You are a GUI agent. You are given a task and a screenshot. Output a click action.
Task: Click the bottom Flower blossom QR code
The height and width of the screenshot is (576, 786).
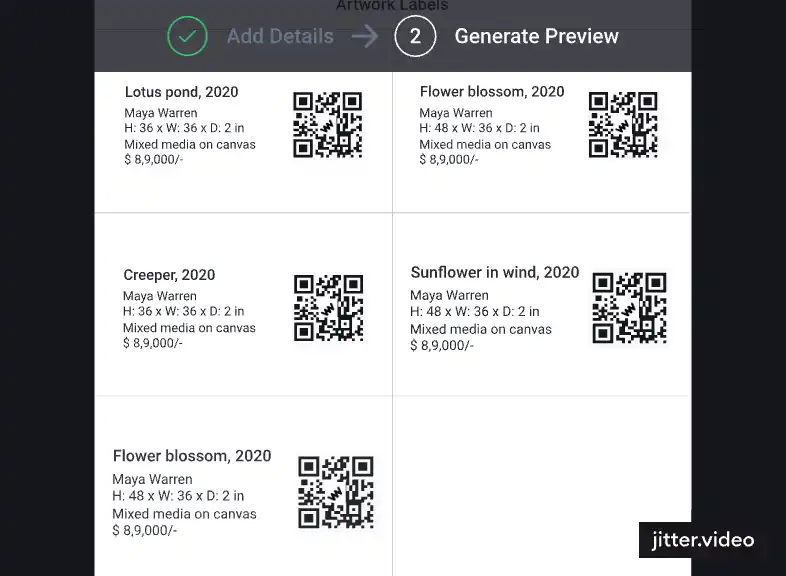[336, 492]
